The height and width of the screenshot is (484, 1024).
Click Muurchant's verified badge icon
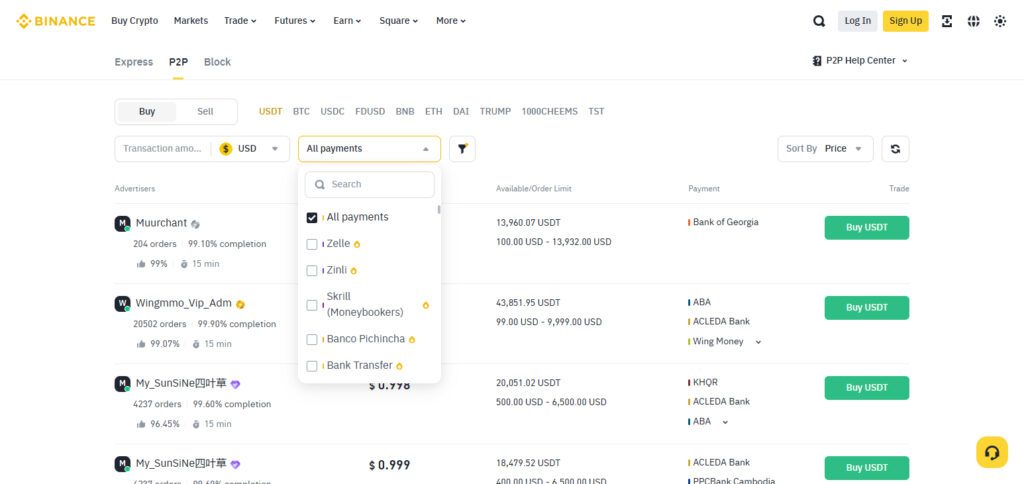point(195,224)
